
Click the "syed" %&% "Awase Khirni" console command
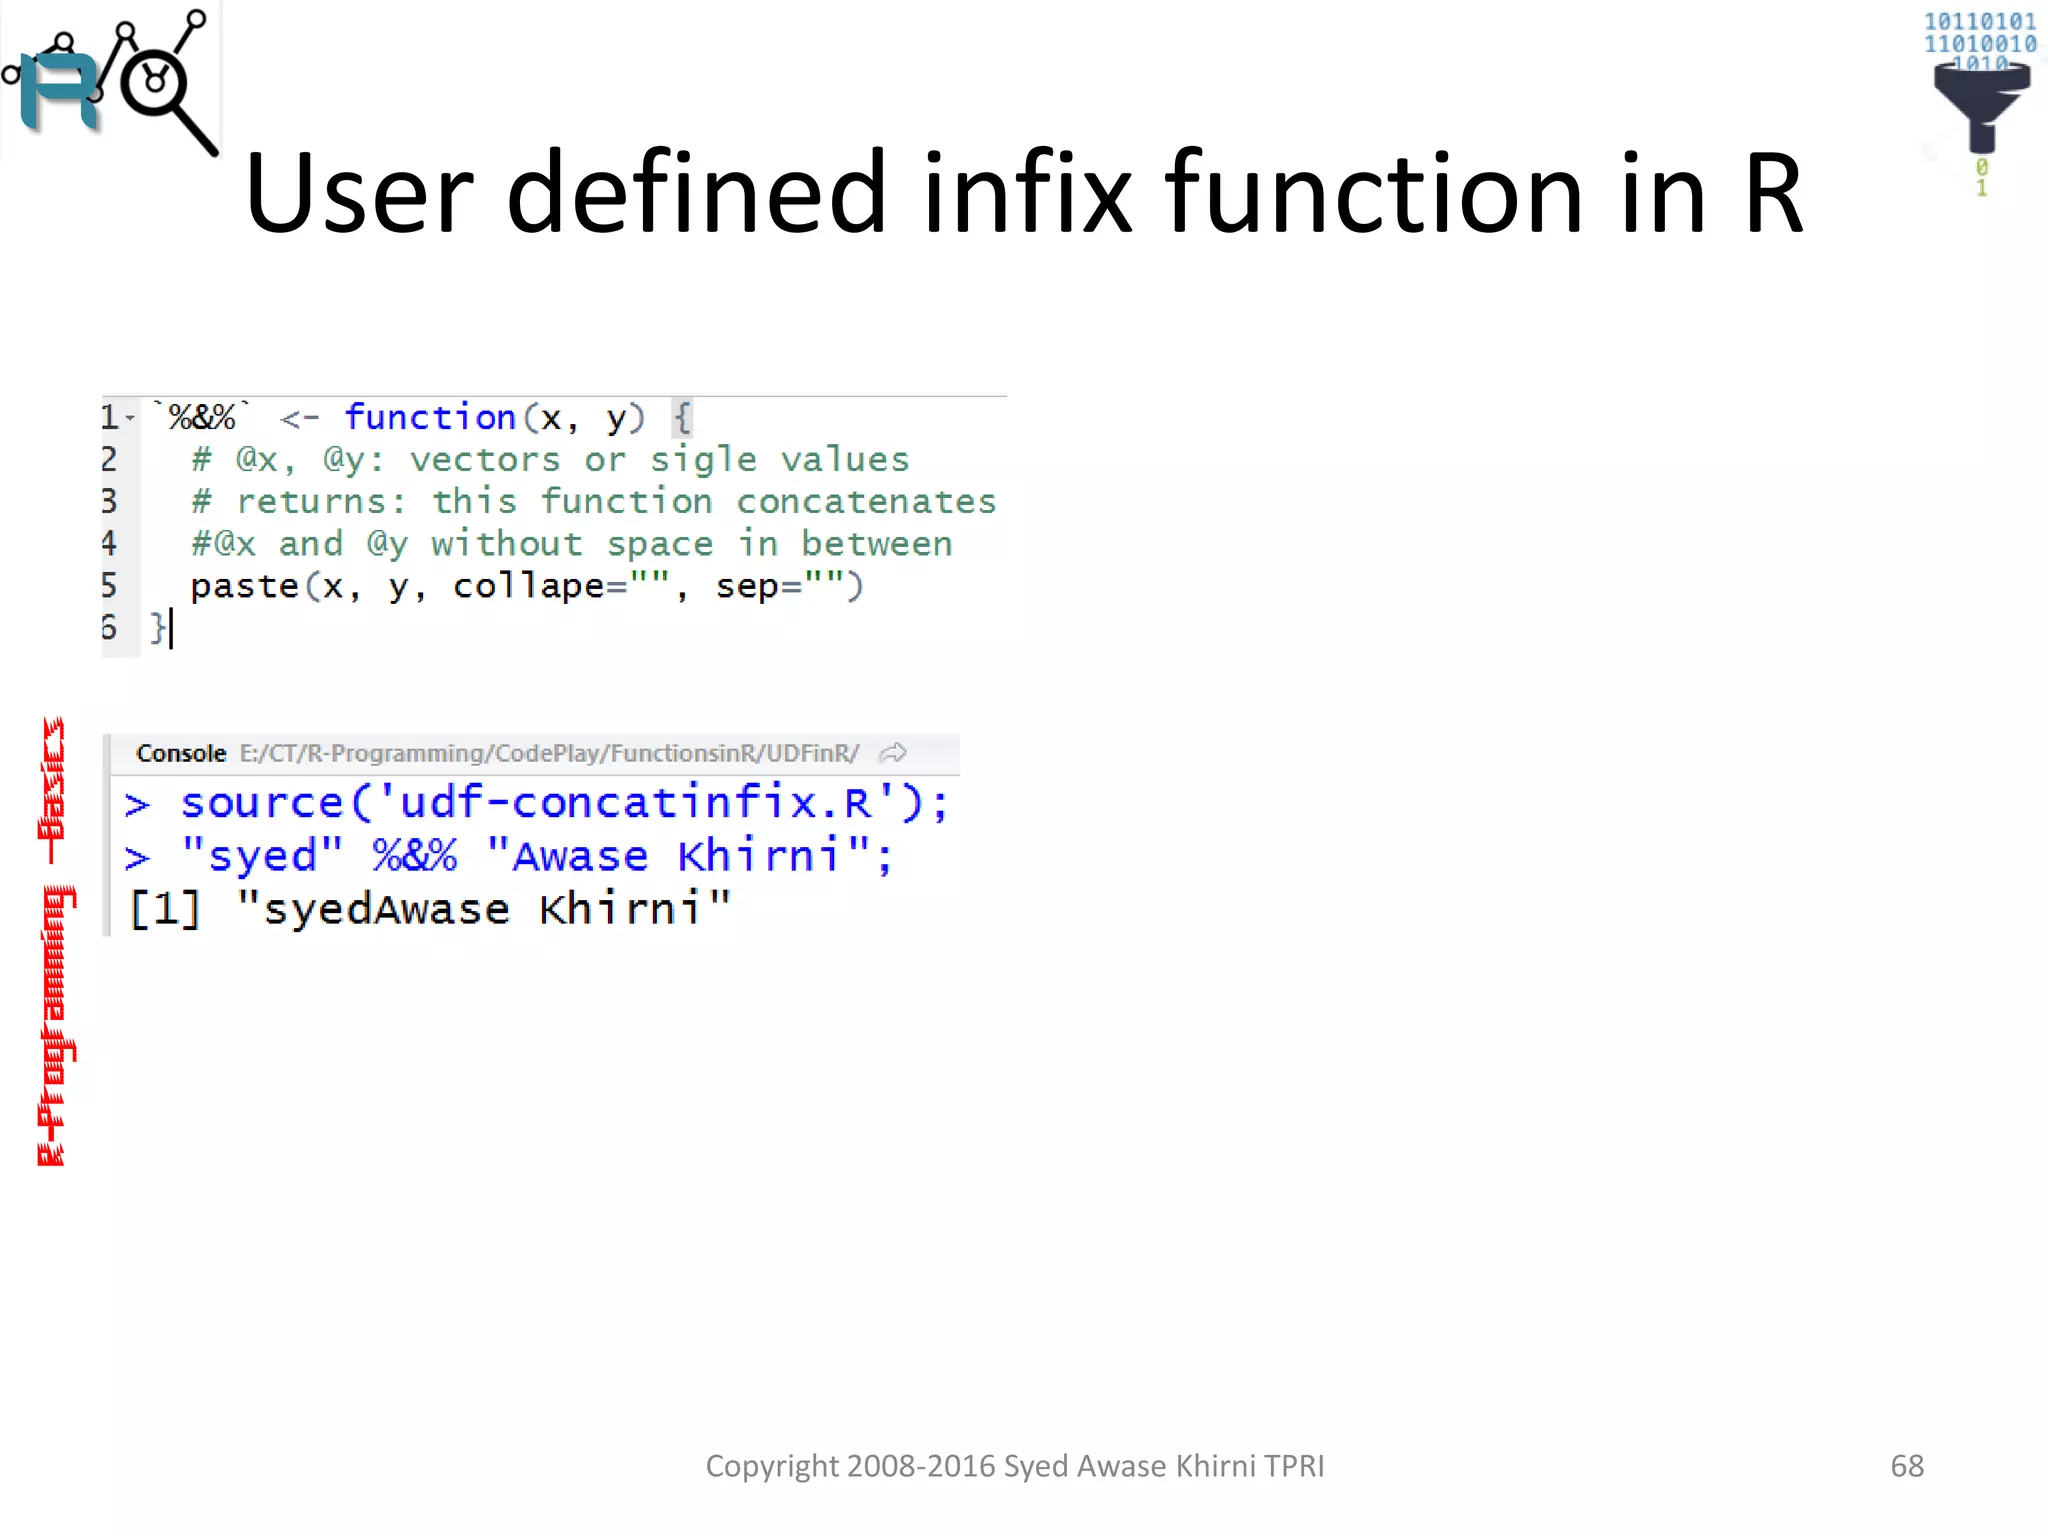[535, 857]
